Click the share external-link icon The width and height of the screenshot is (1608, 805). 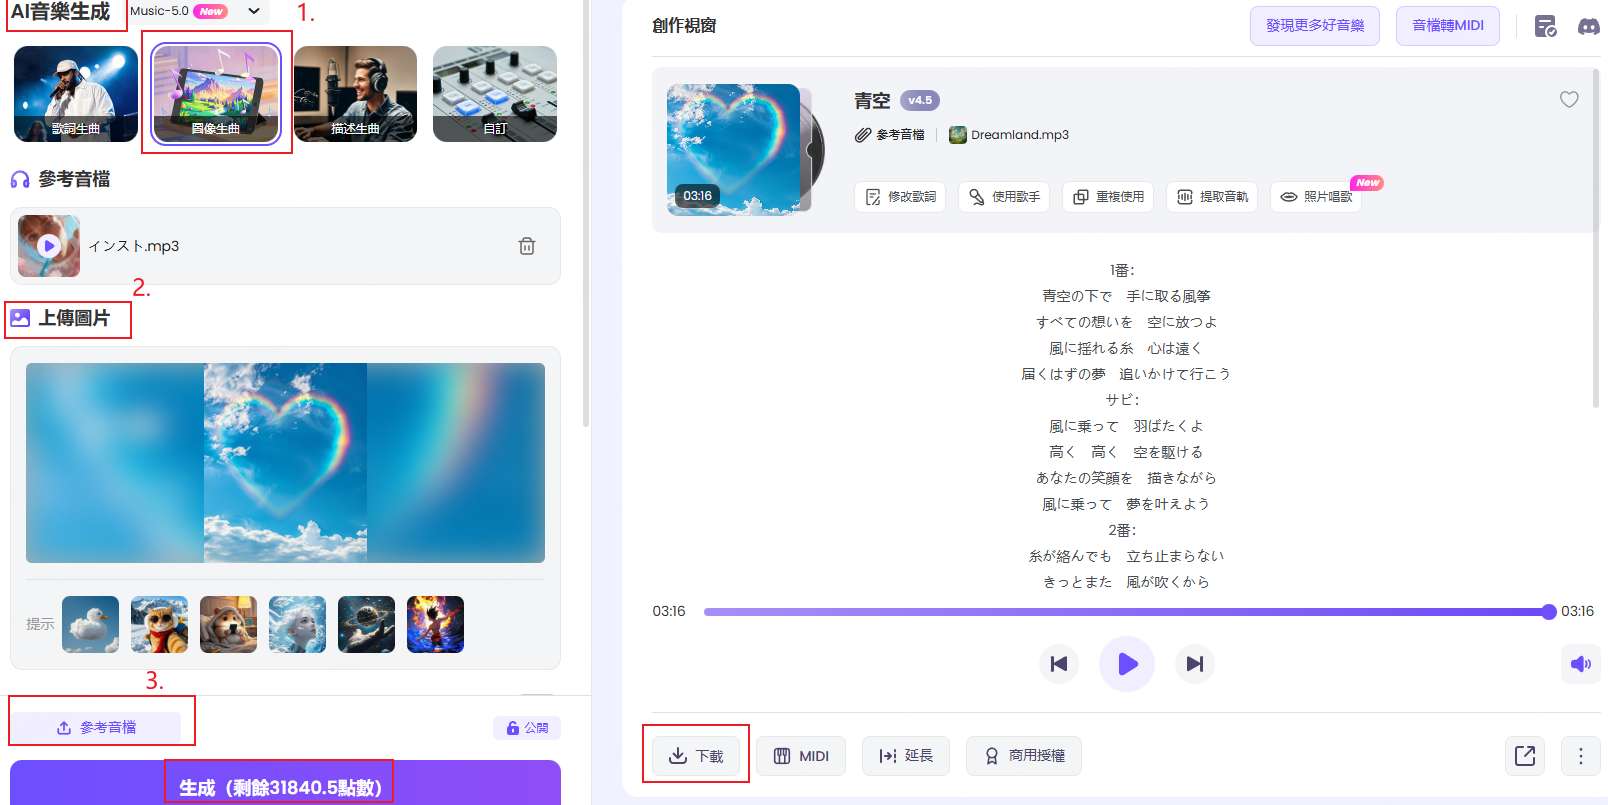coord(1525,756)
